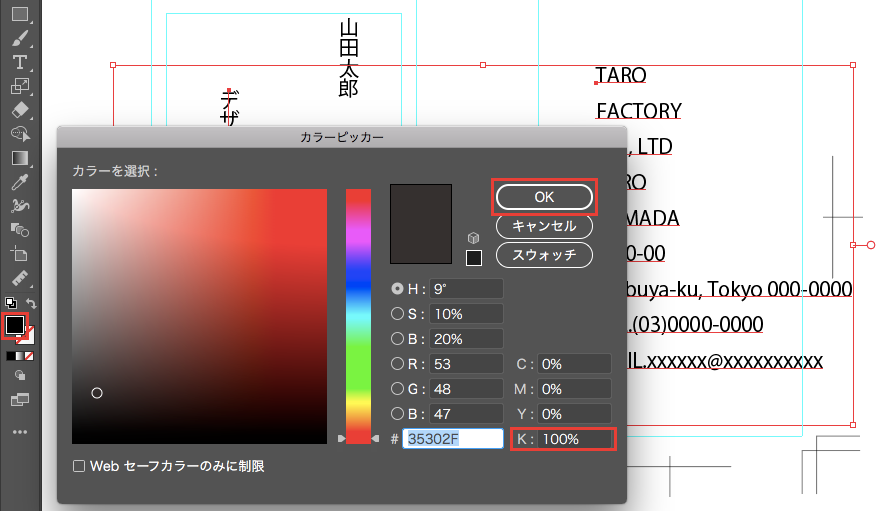
Task: Select the Eraser tool
Action: (x=19, y=109)
